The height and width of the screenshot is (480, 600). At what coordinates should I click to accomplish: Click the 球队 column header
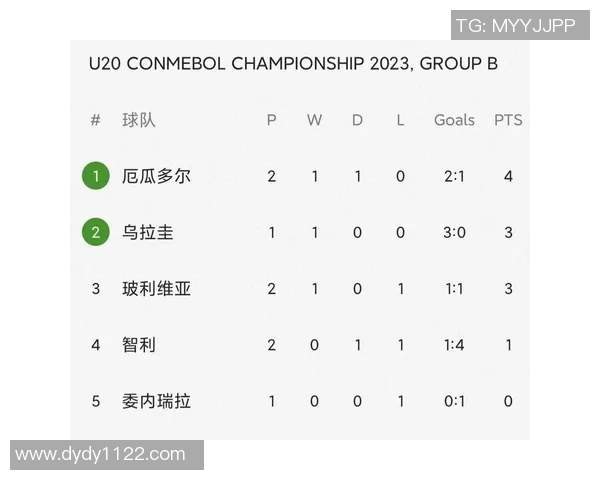pos(139,120)
